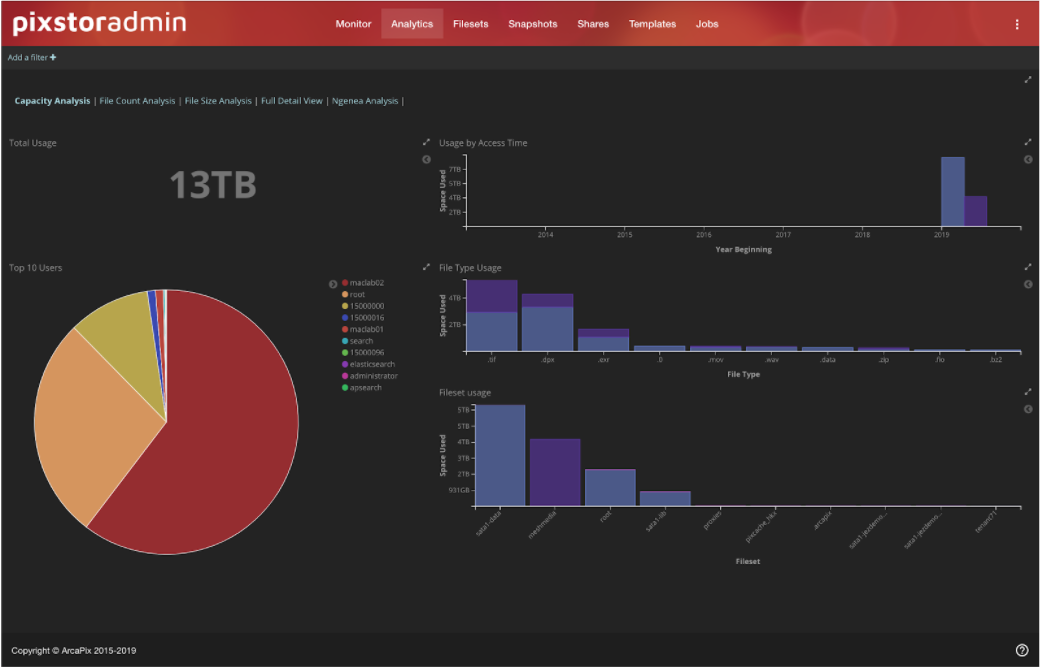
Task: Open the three-dot options menu in header
Action: [1018, 24]
